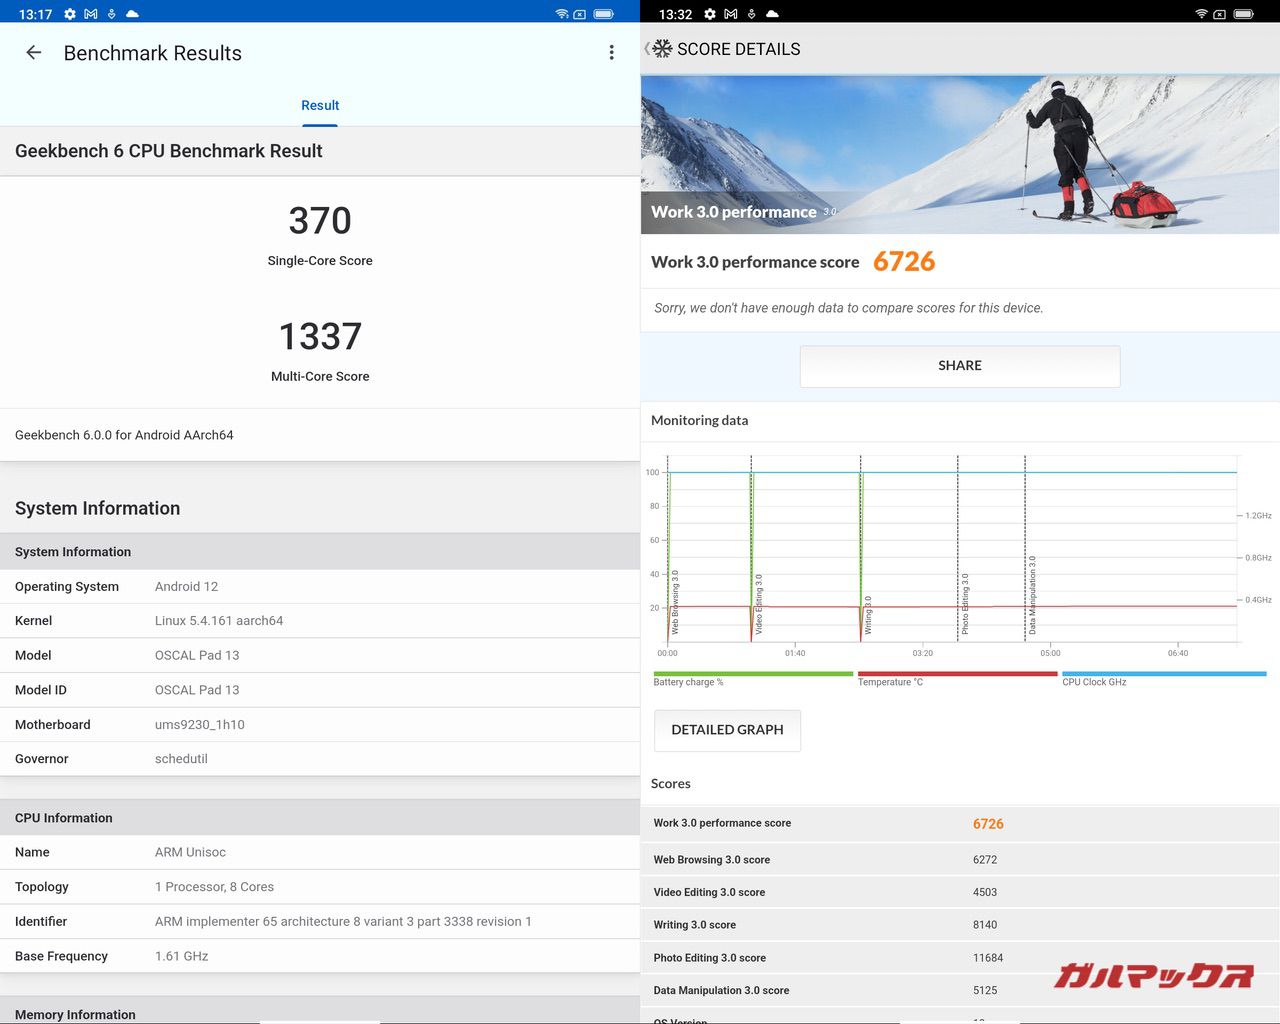Tap the PCMark snowflake back icon

click(661, 49)
